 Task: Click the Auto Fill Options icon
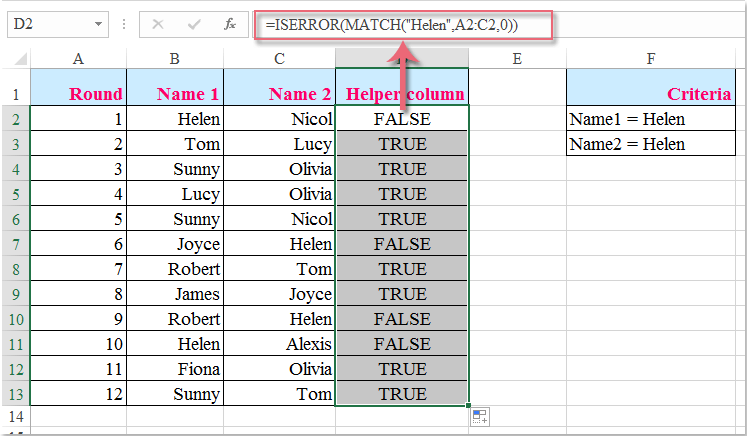pos(480,416)
